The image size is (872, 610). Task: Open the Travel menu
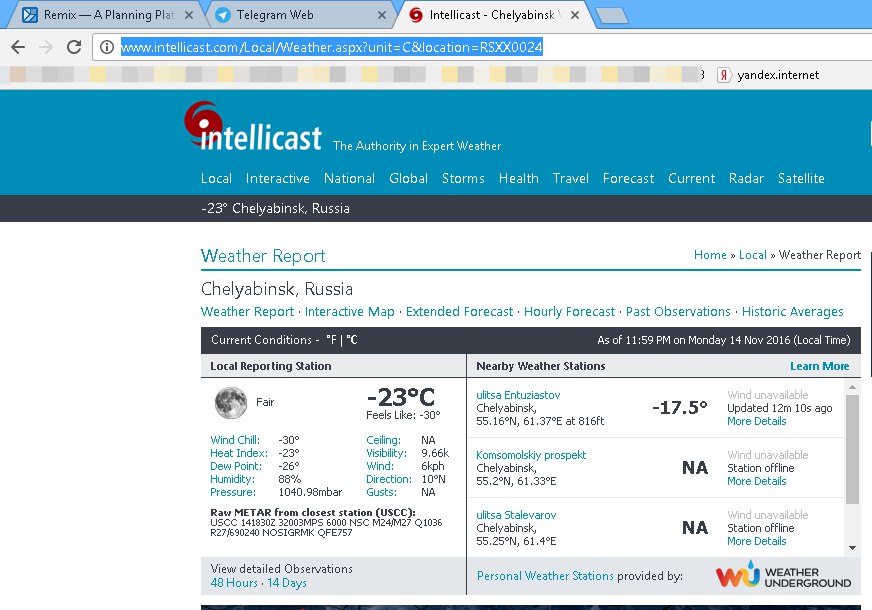click(x=571, y=178)
